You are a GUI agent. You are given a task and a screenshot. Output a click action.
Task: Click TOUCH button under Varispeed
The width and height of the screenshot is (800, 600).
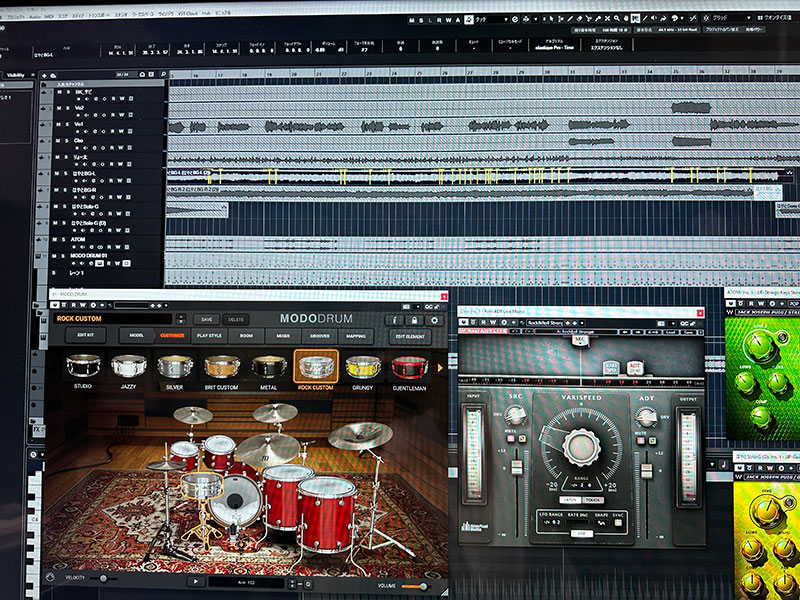(x=593, y=500)
